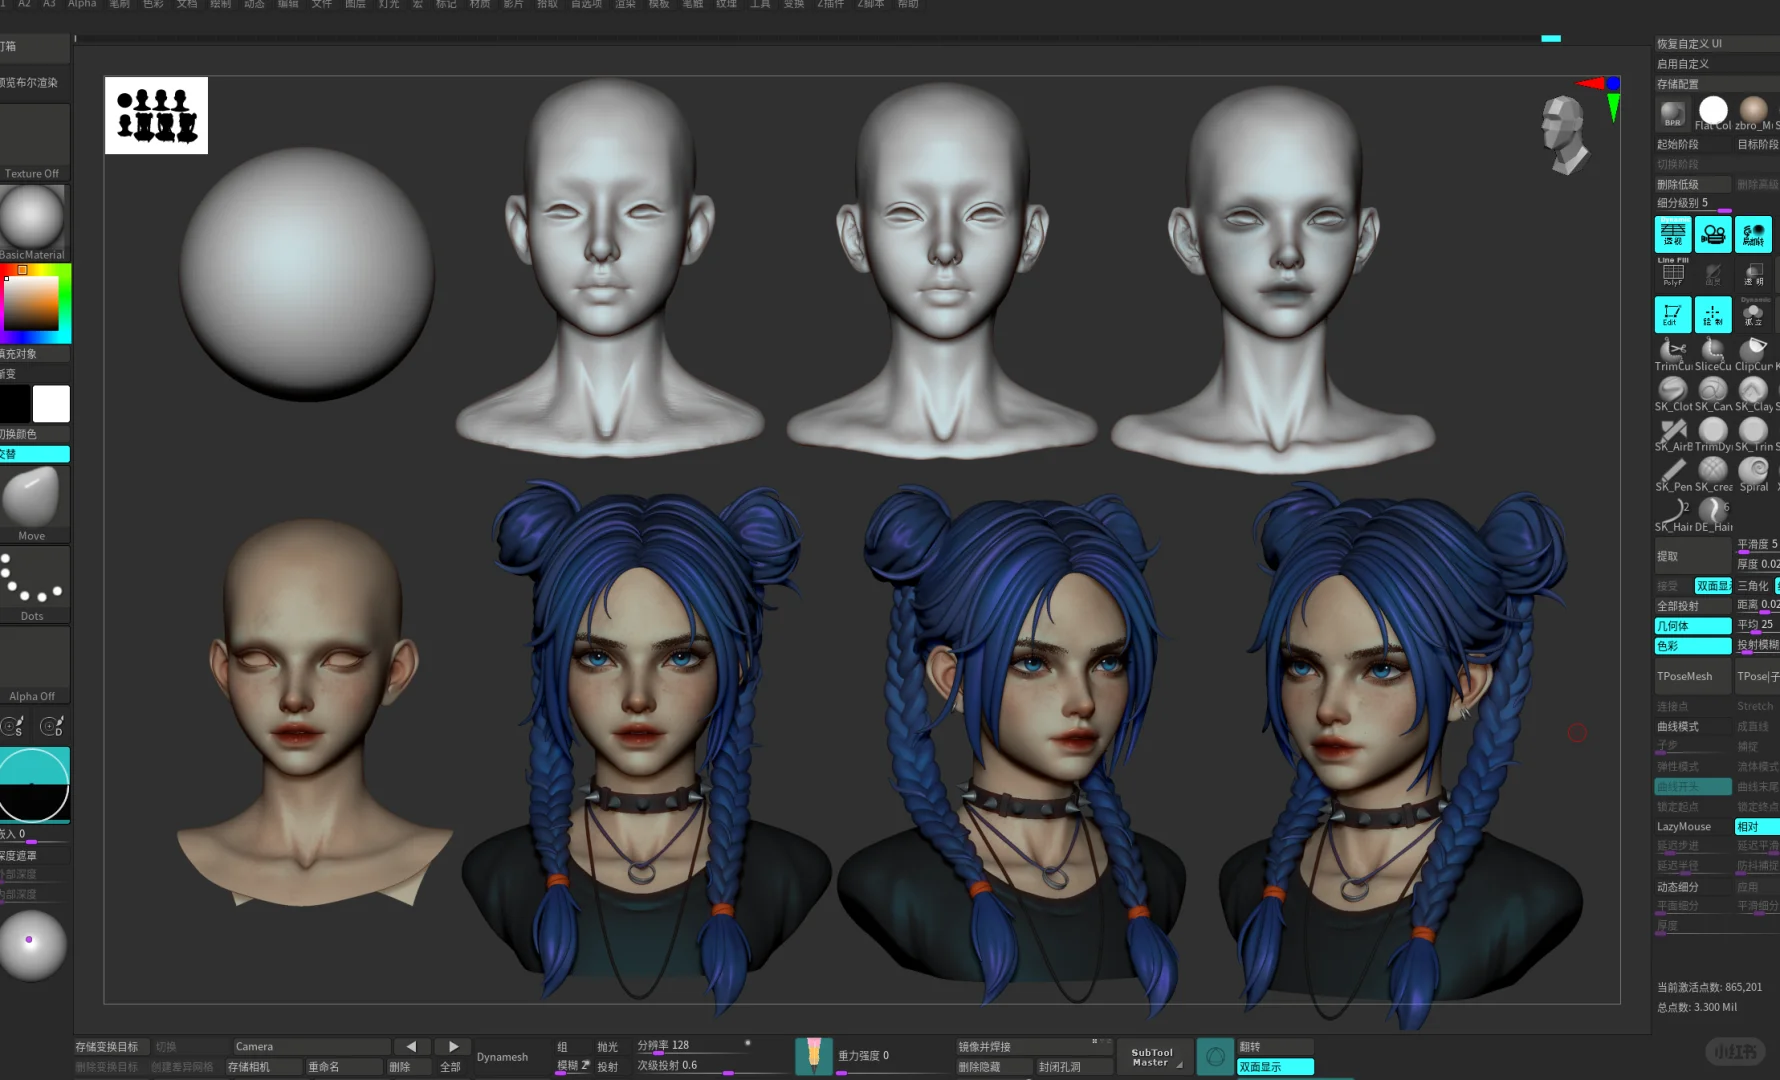Choose the SK_Carve brush
The image size is (1780, 1080).
coord(1713,394)
